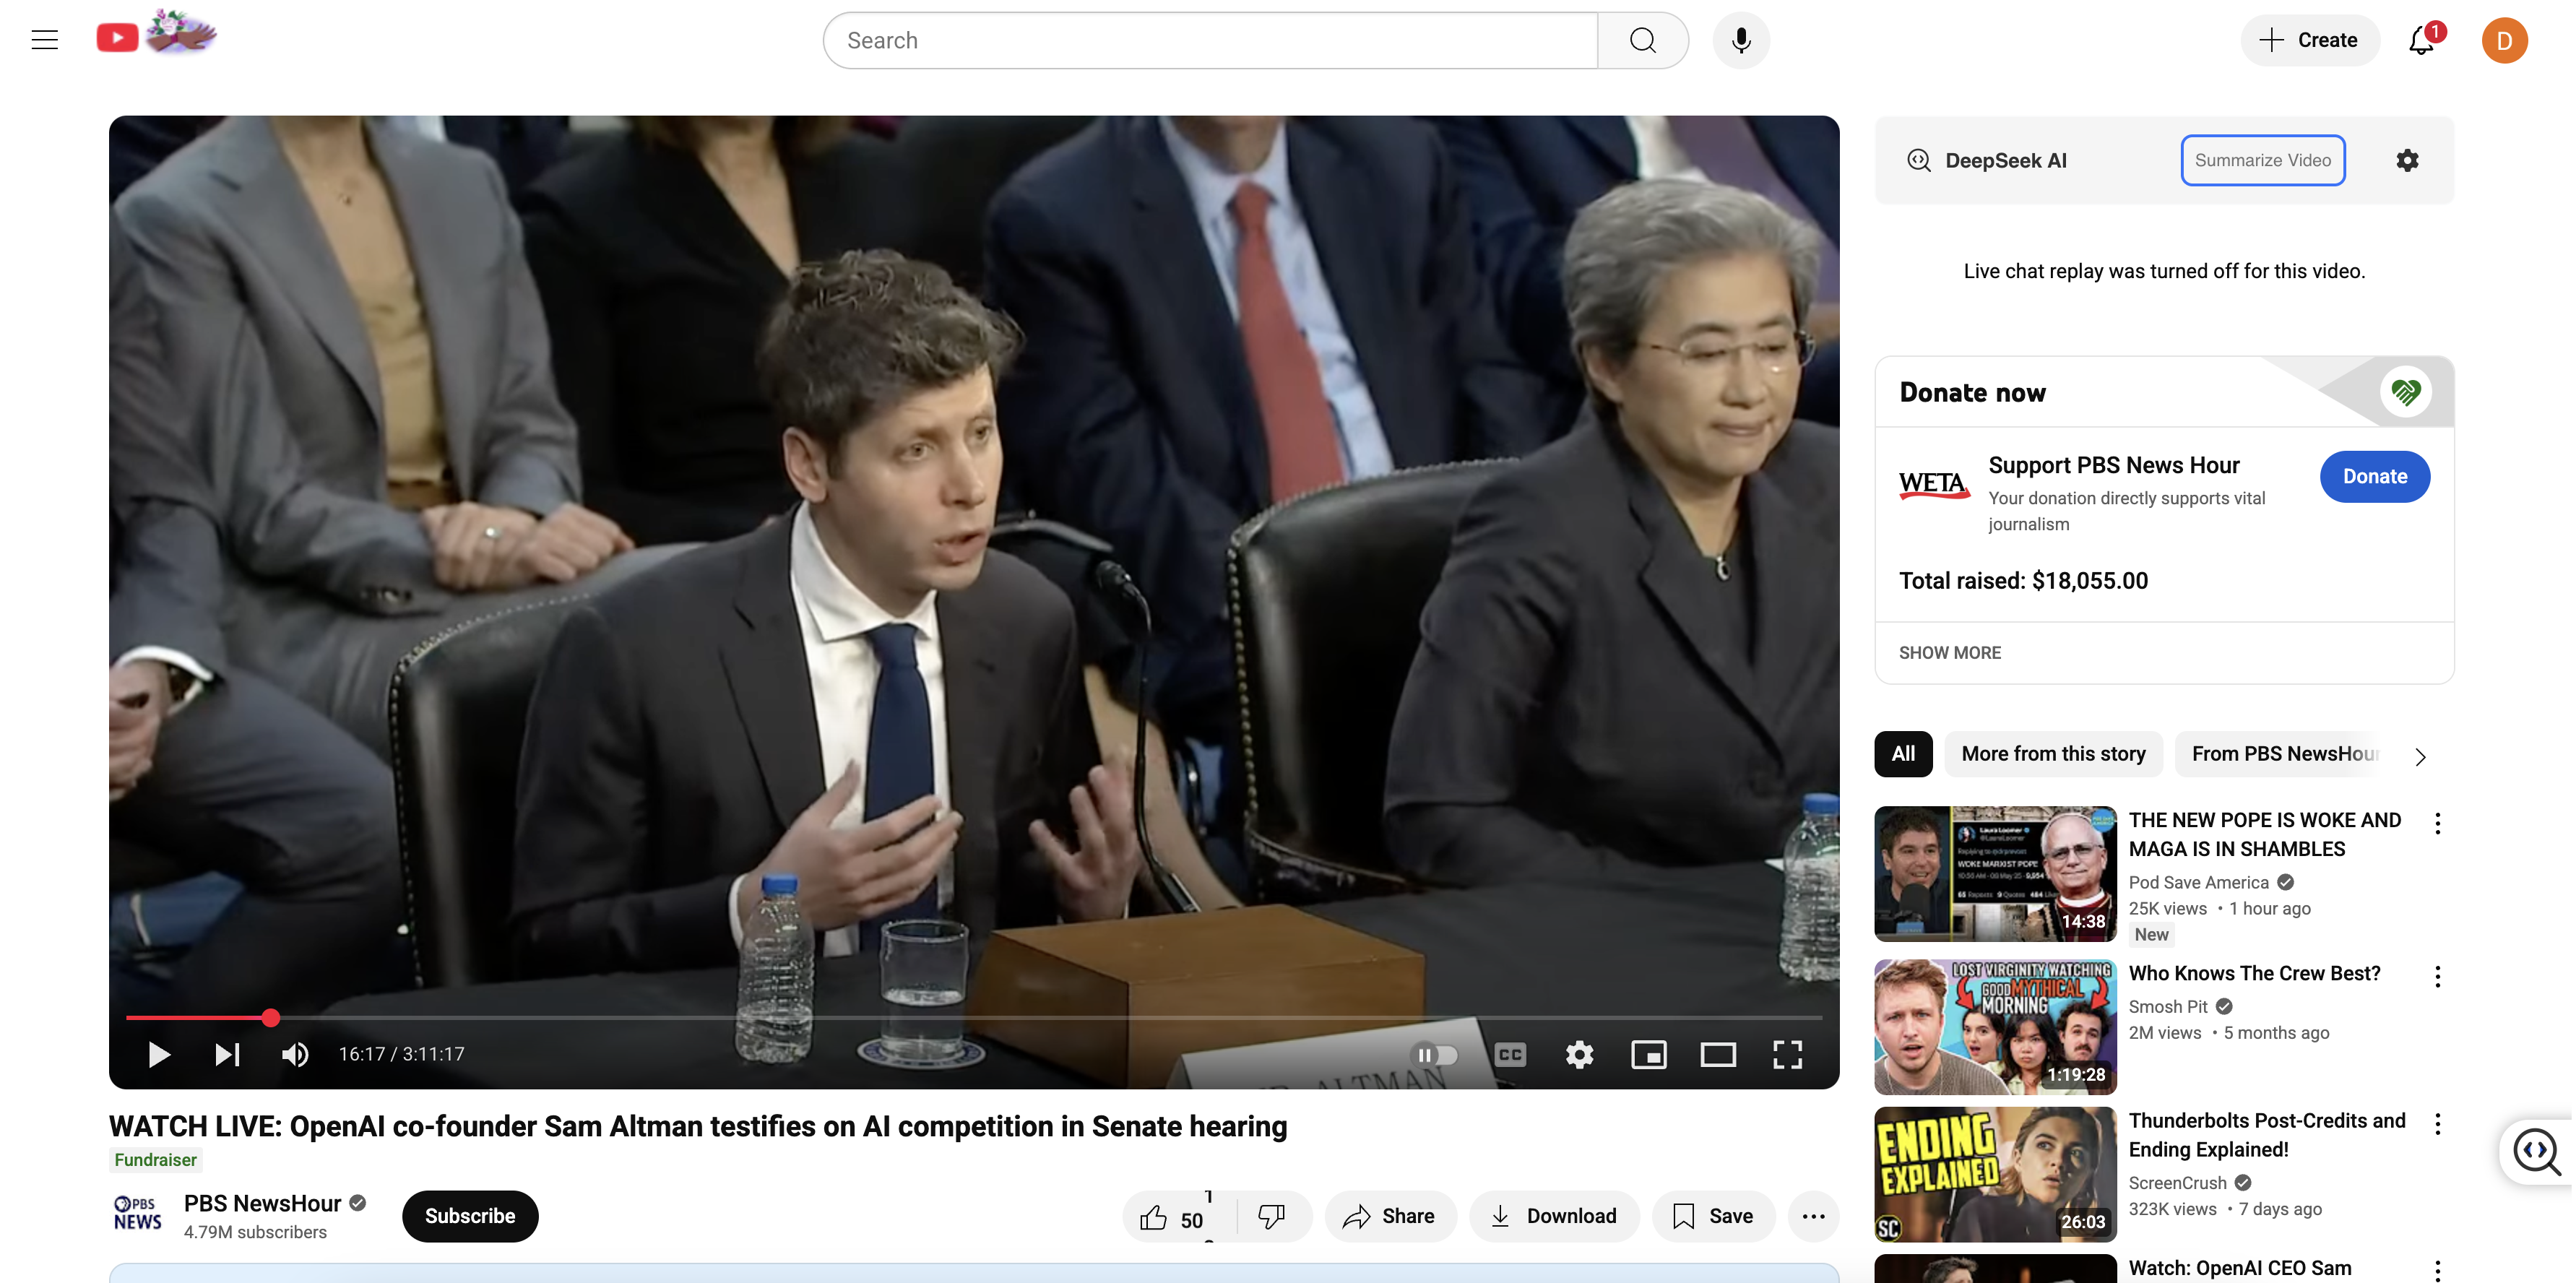
Task: Enter fullscreen mode
Action: tap(1788, 1054)
